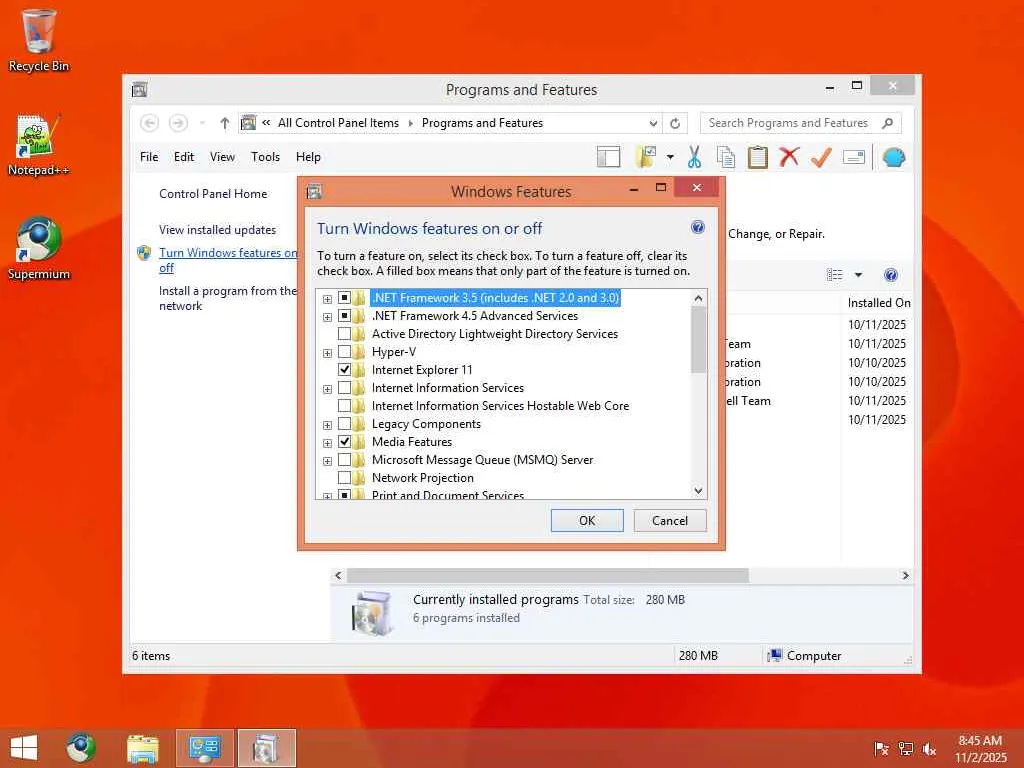Click the Paste clipboard toolbar icon
This screenshot has width=1024, height=768.
tap(758, 157)
